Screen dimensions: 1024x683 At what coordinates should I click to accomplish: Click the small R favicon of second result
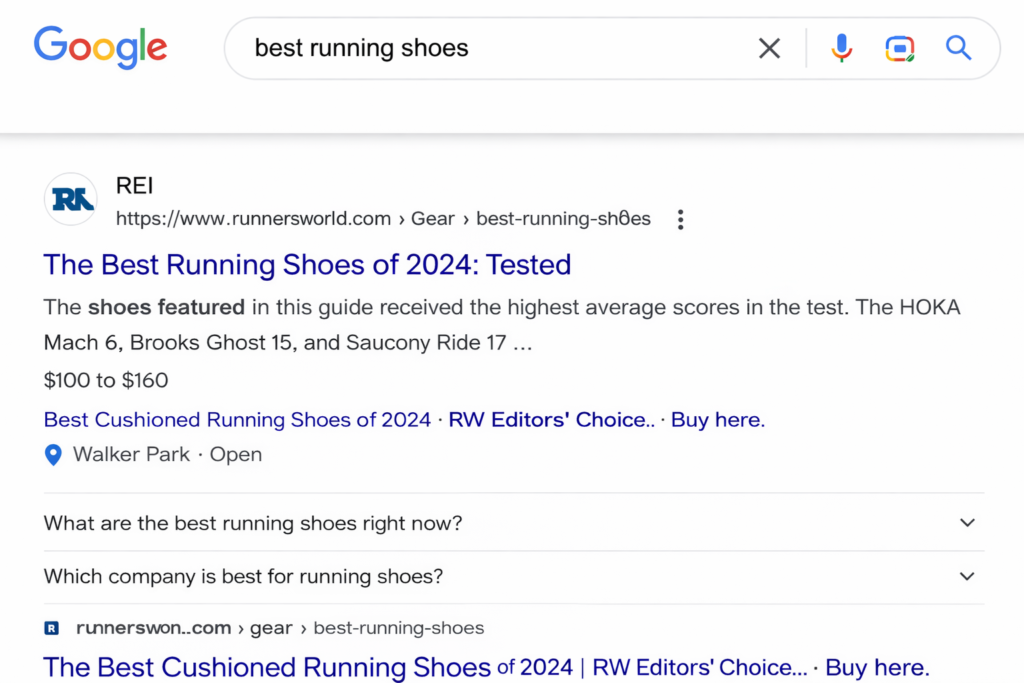pos(52,628)
